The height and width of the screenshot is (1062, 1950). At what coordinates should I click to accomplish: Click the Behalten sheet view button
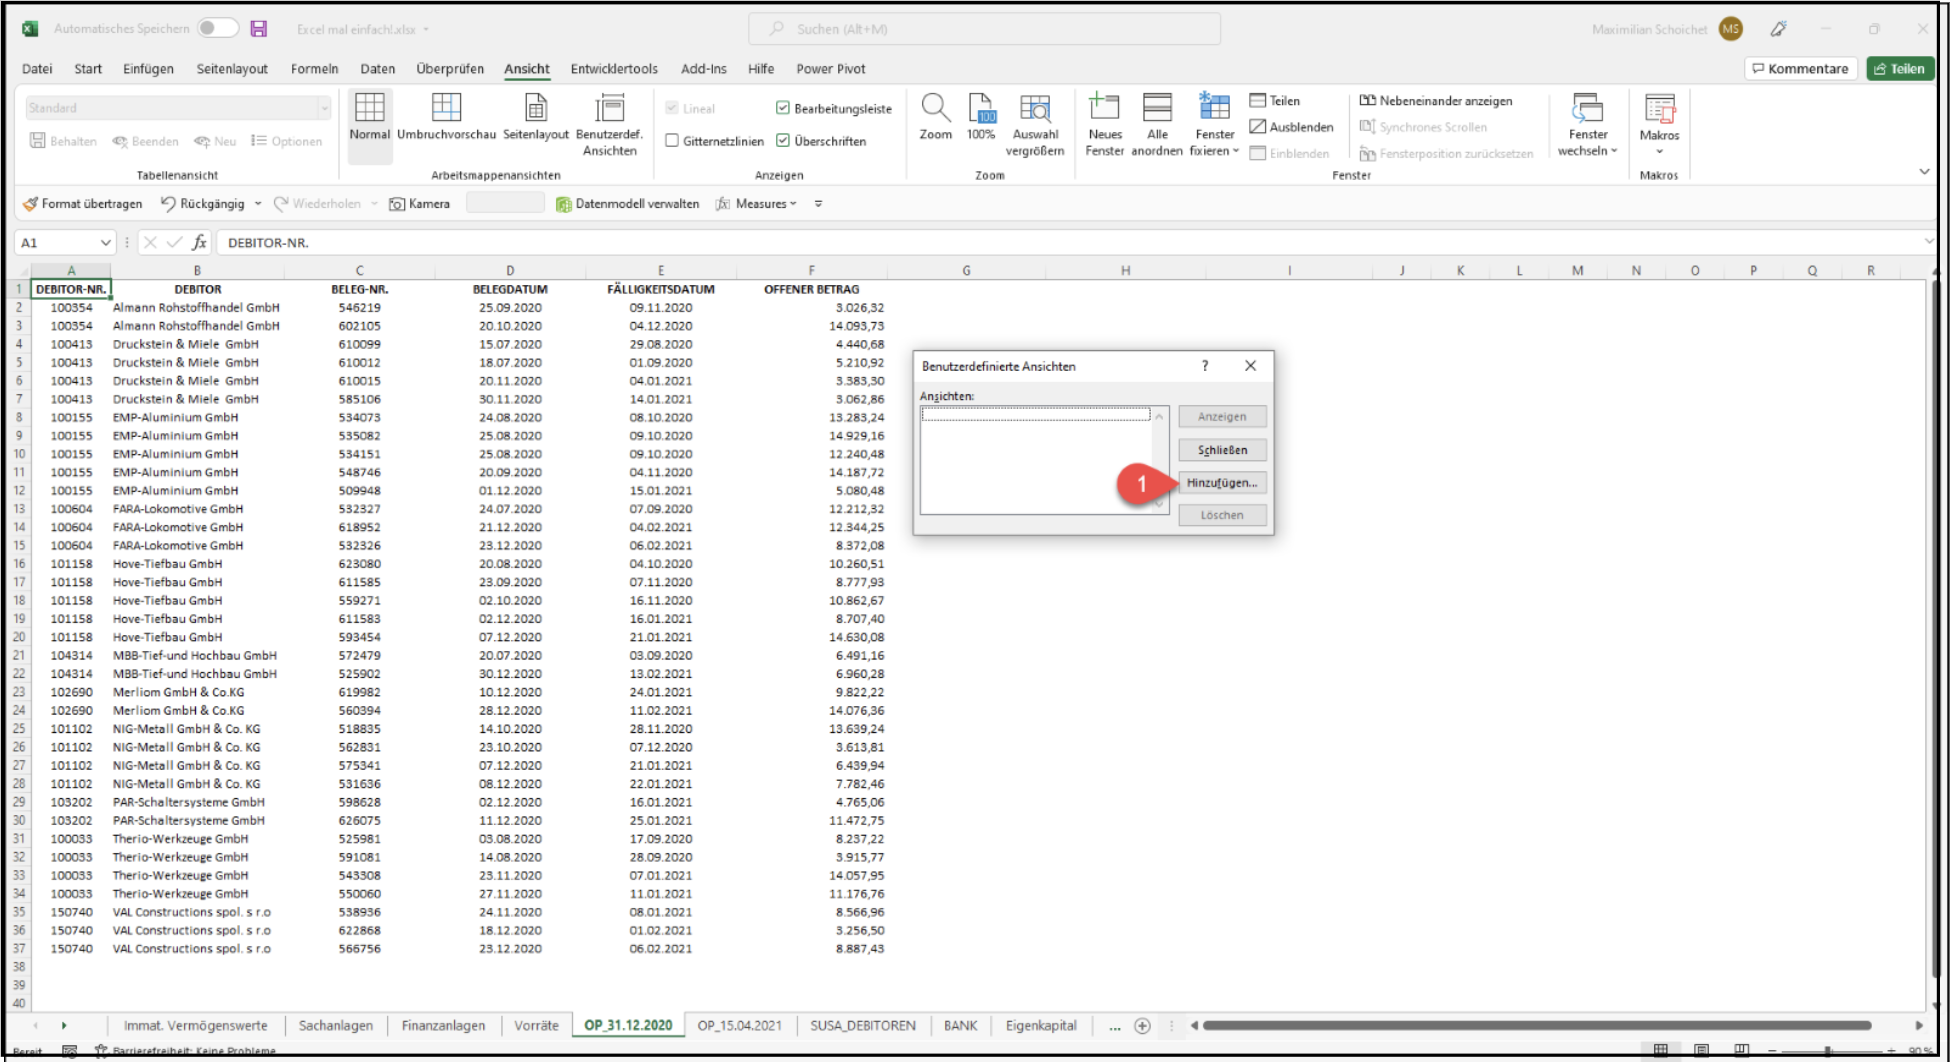[63, 141]
